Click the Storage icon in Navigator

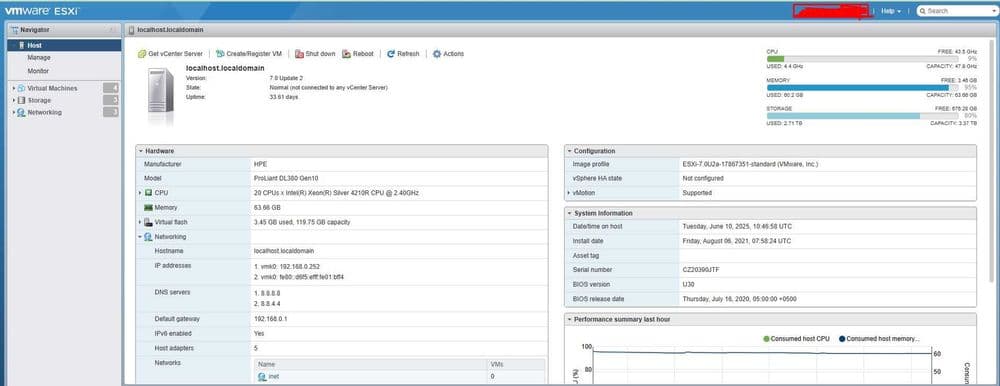point(21,100)
